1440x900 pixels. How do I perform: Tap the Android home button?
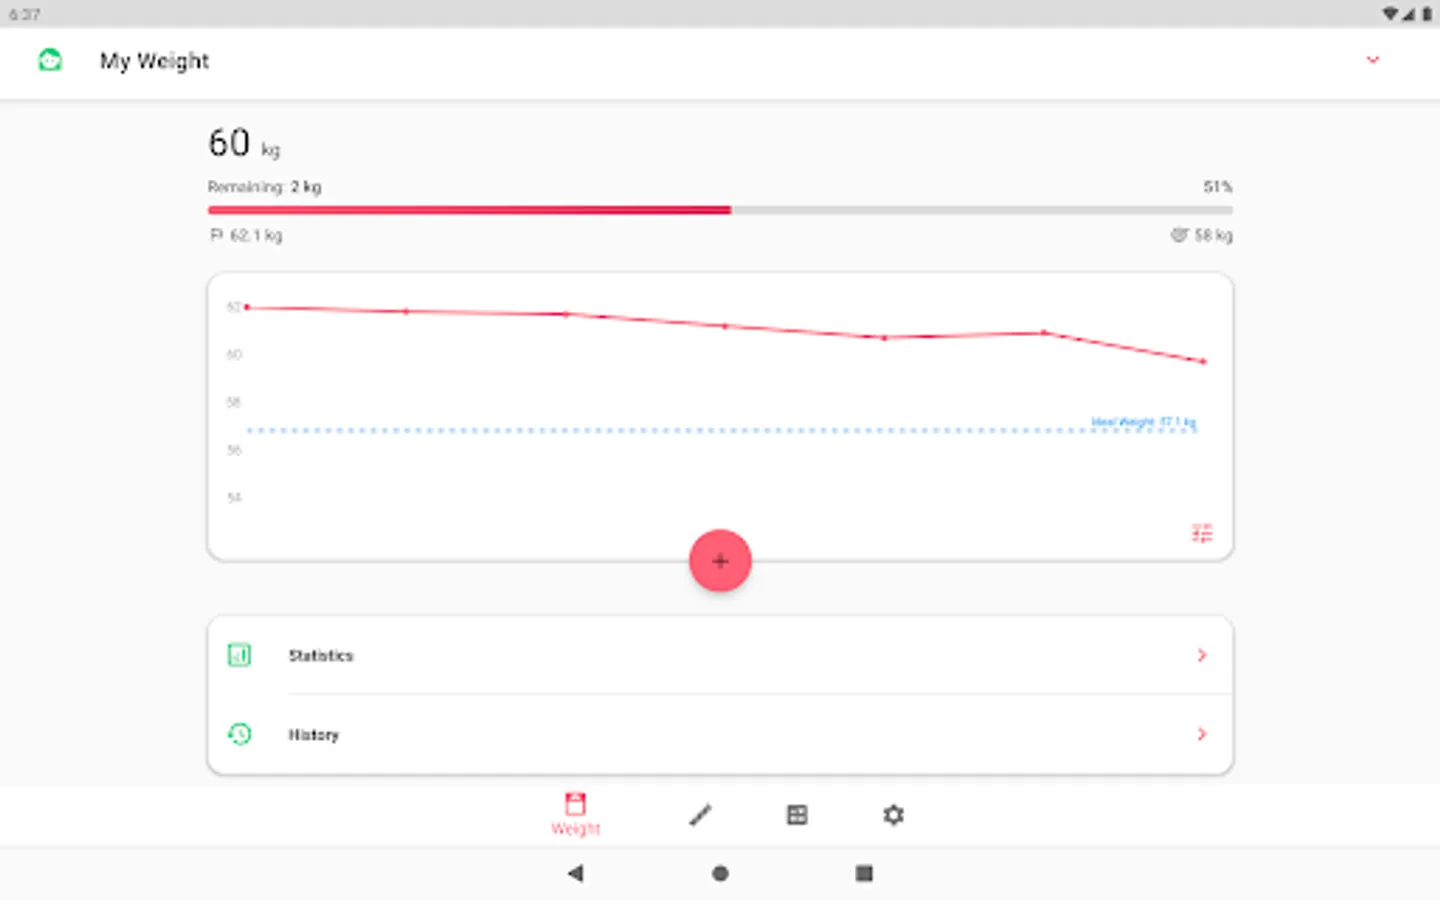click(720, 873)
